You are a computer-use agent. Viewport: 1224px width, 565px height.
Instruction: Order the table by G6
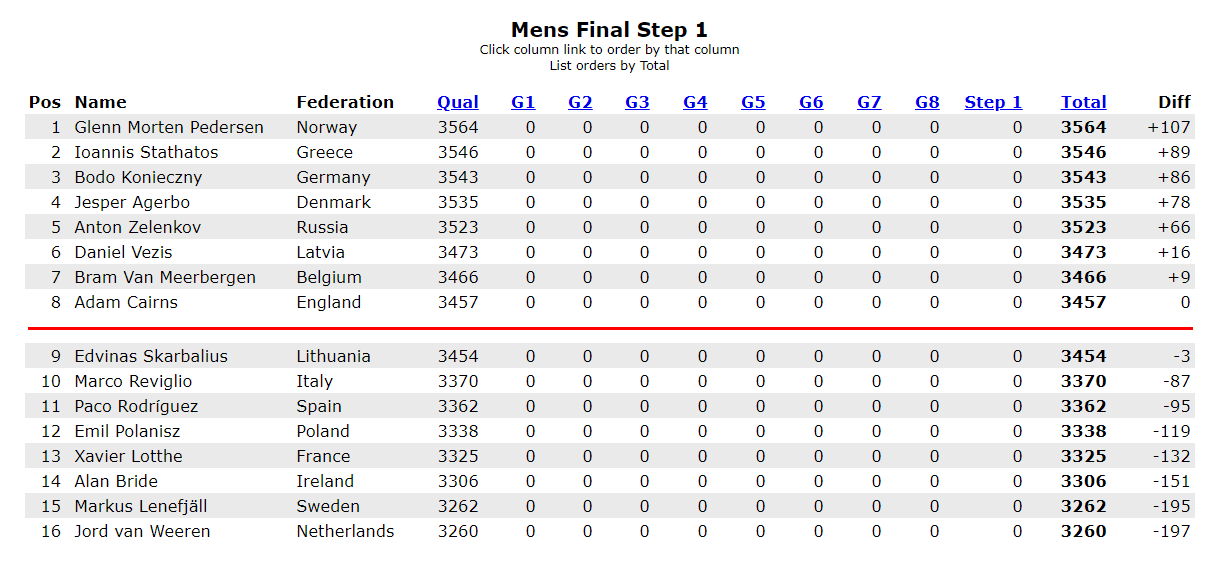coord(811,102)
